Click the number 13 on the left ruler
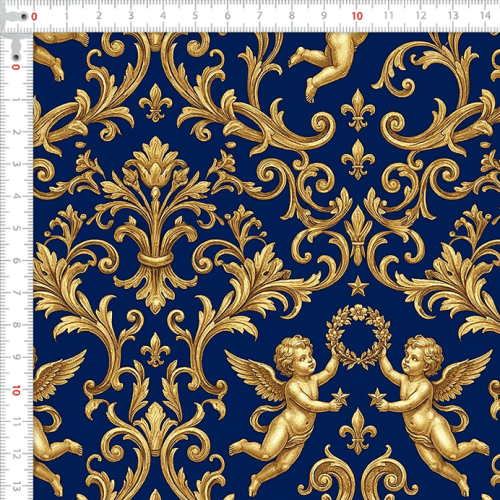Screen dimensions: 500x500 (16, 487)
